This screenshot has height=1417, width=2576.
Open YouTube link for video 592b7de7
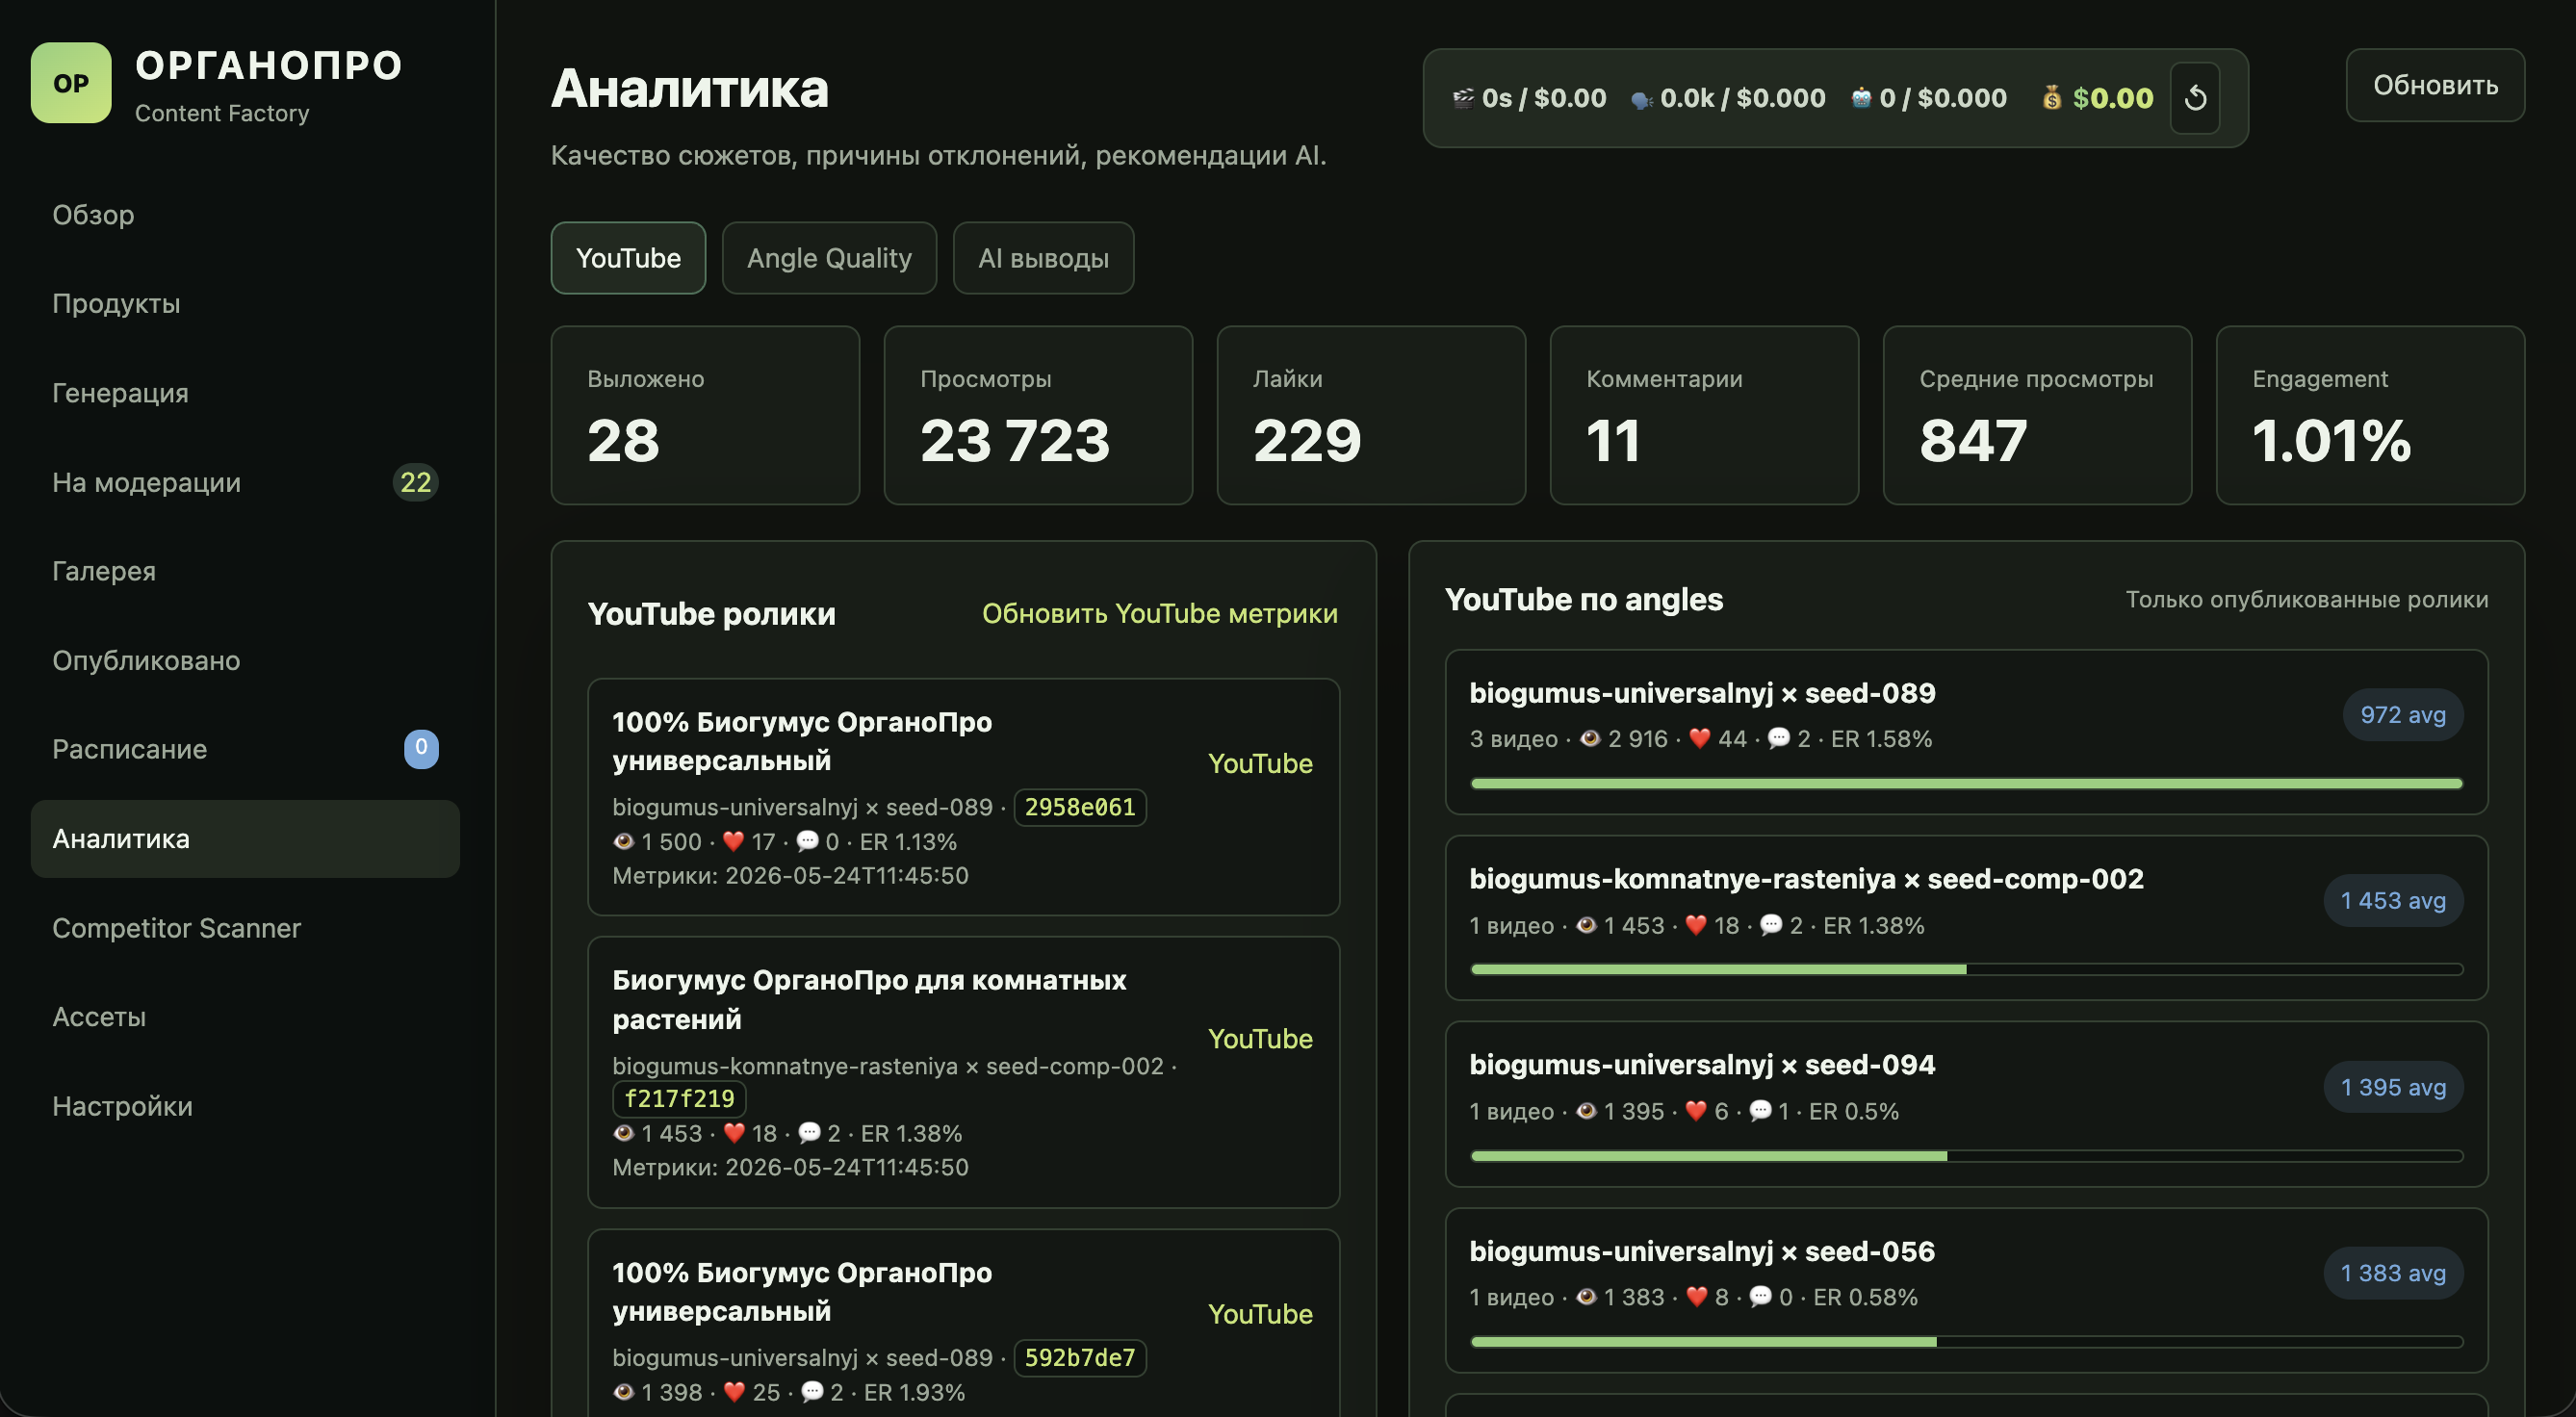[x=1260, y=1314]
